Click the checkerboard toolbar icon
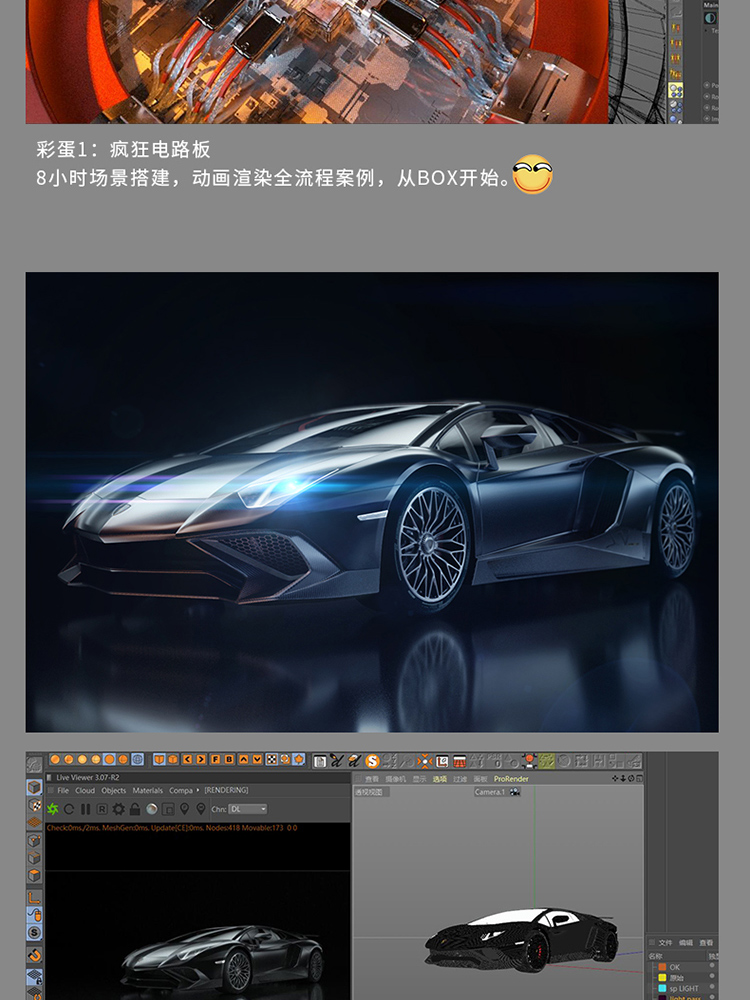This screenshot has width=750, height=1000. click(x=271, y=760)
